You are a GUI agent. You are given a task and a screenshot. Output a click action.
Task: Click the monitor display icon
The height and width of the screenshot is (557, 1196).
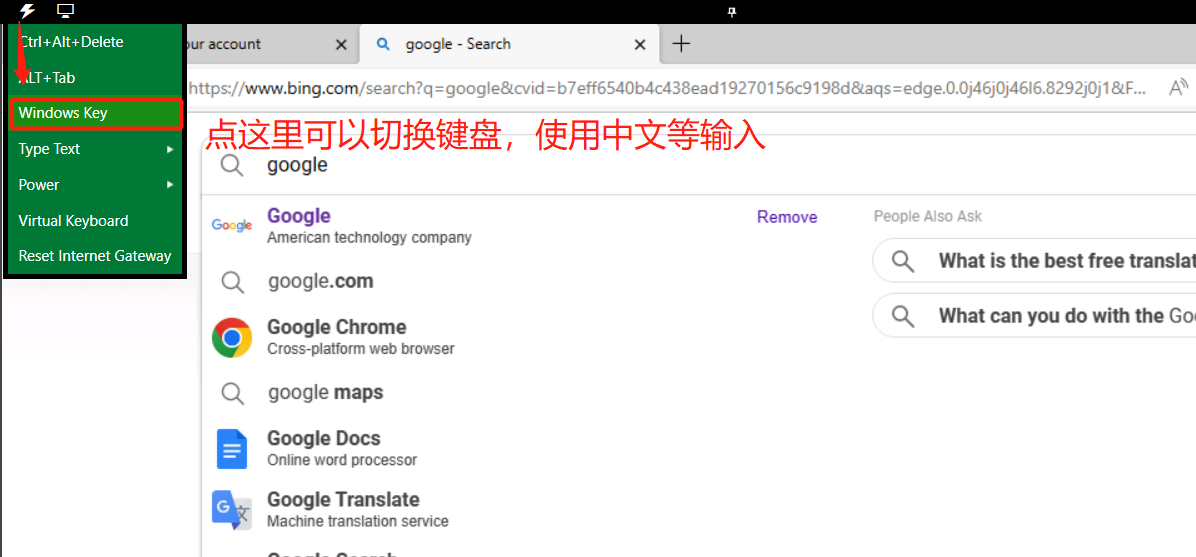[x=66, y=11]
